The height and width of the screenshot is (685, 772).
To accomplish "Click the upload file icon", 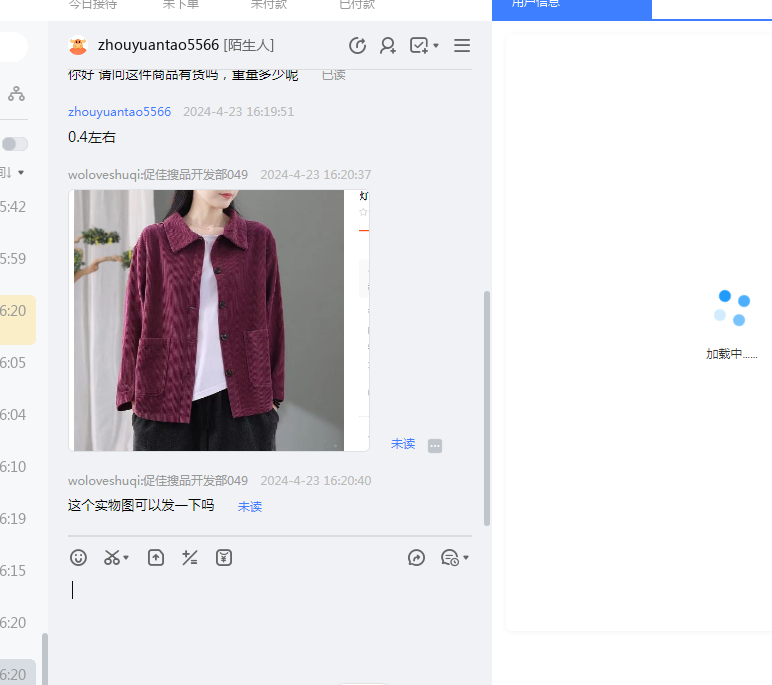I will tap(156, 558).
